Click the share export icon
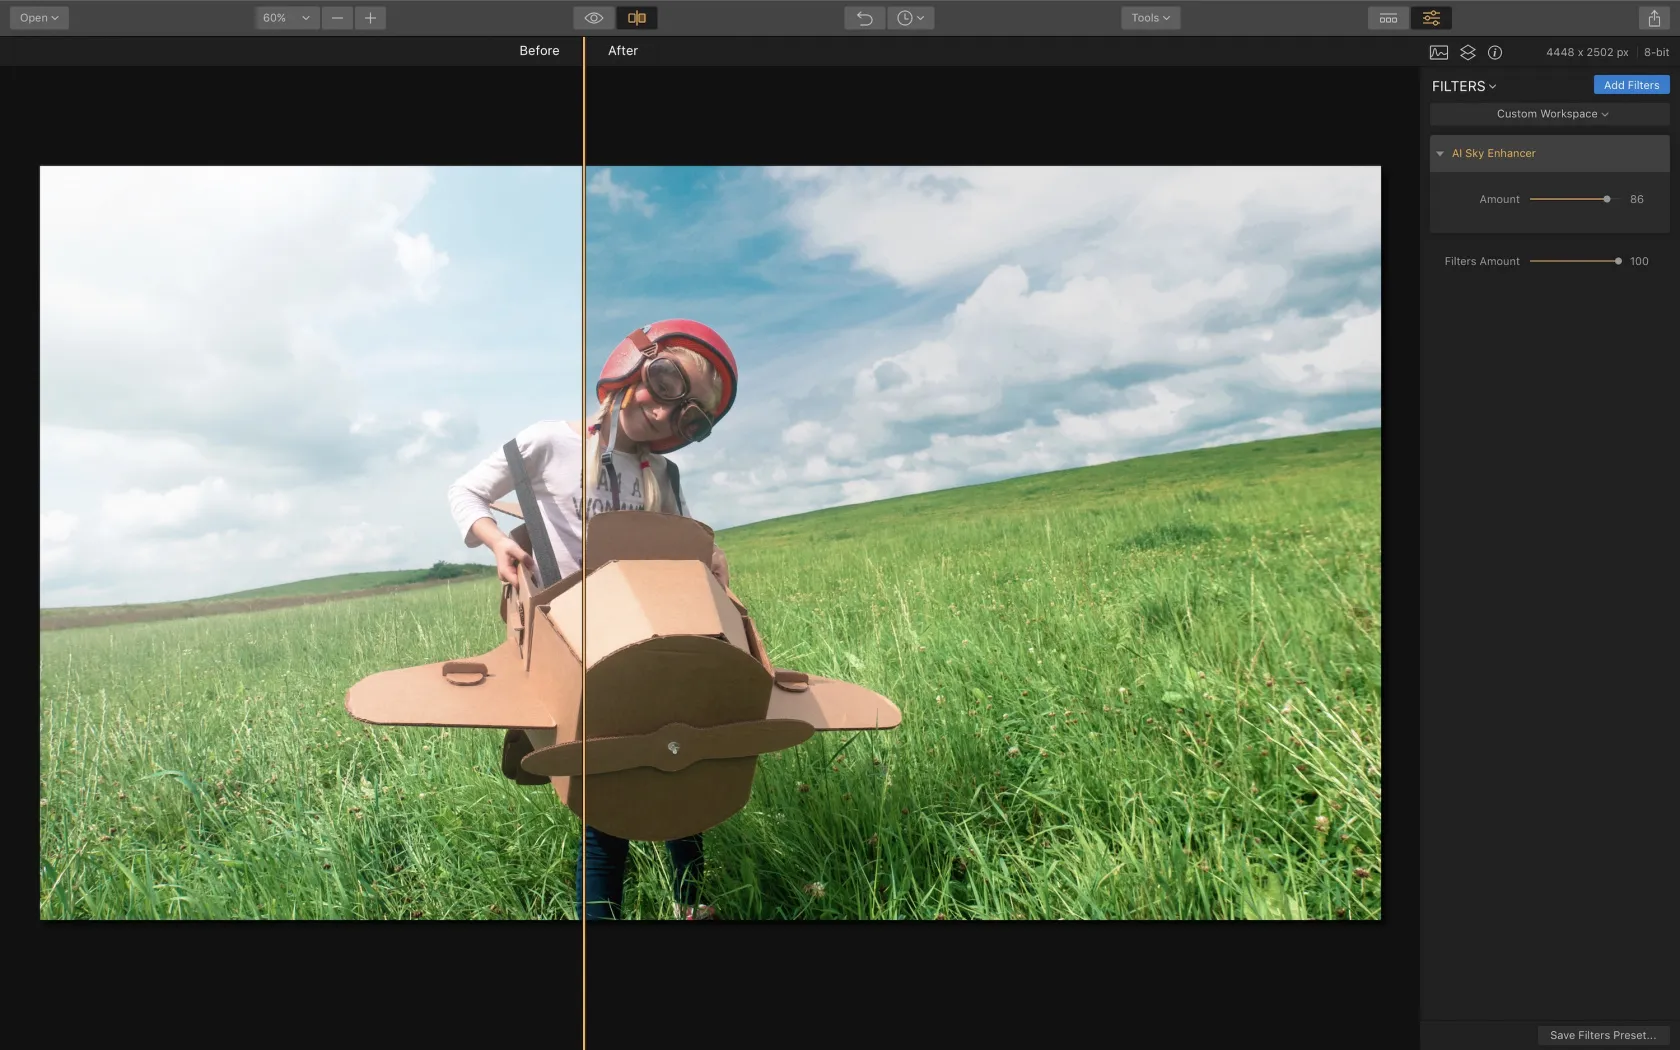The image size is (1680, 1050). [1654, 18]
